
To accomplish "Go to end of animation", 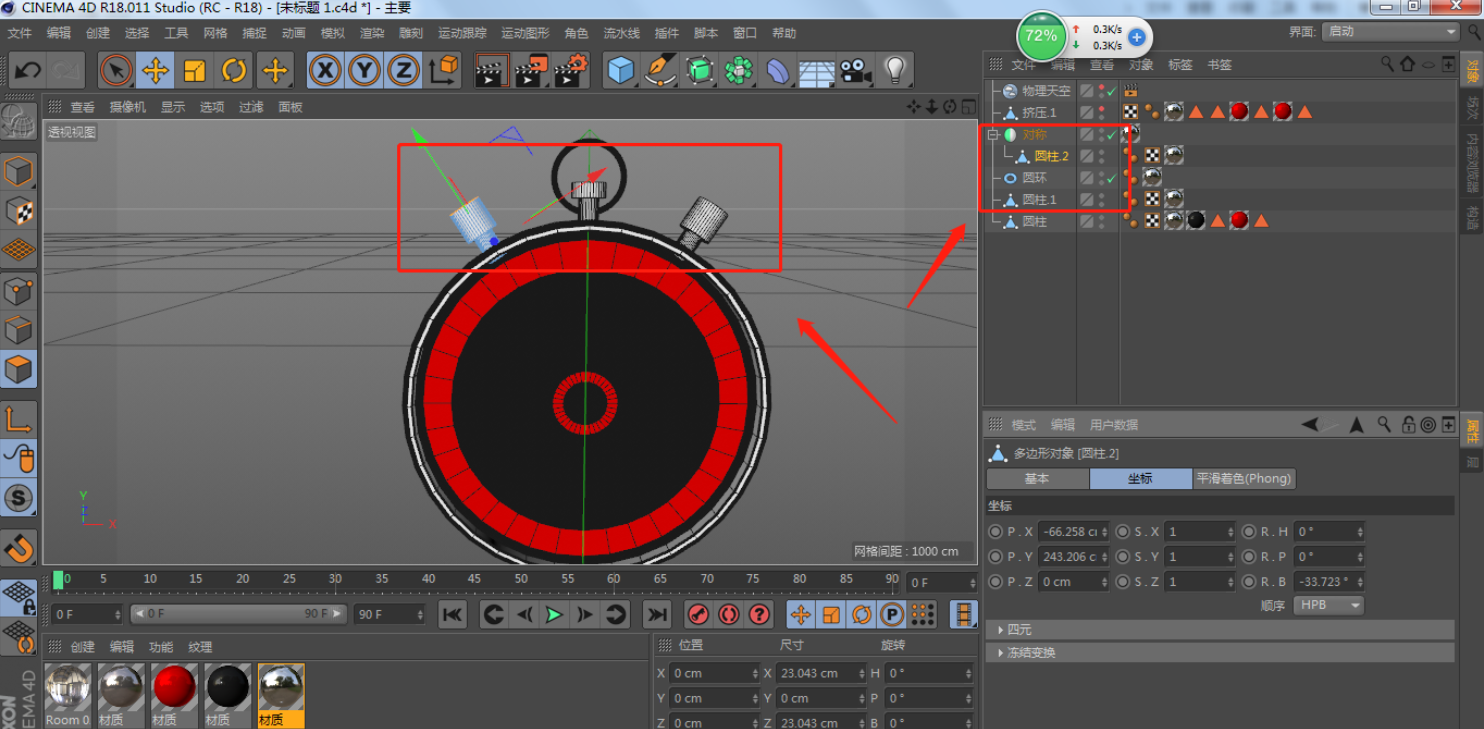I will 657,615.
